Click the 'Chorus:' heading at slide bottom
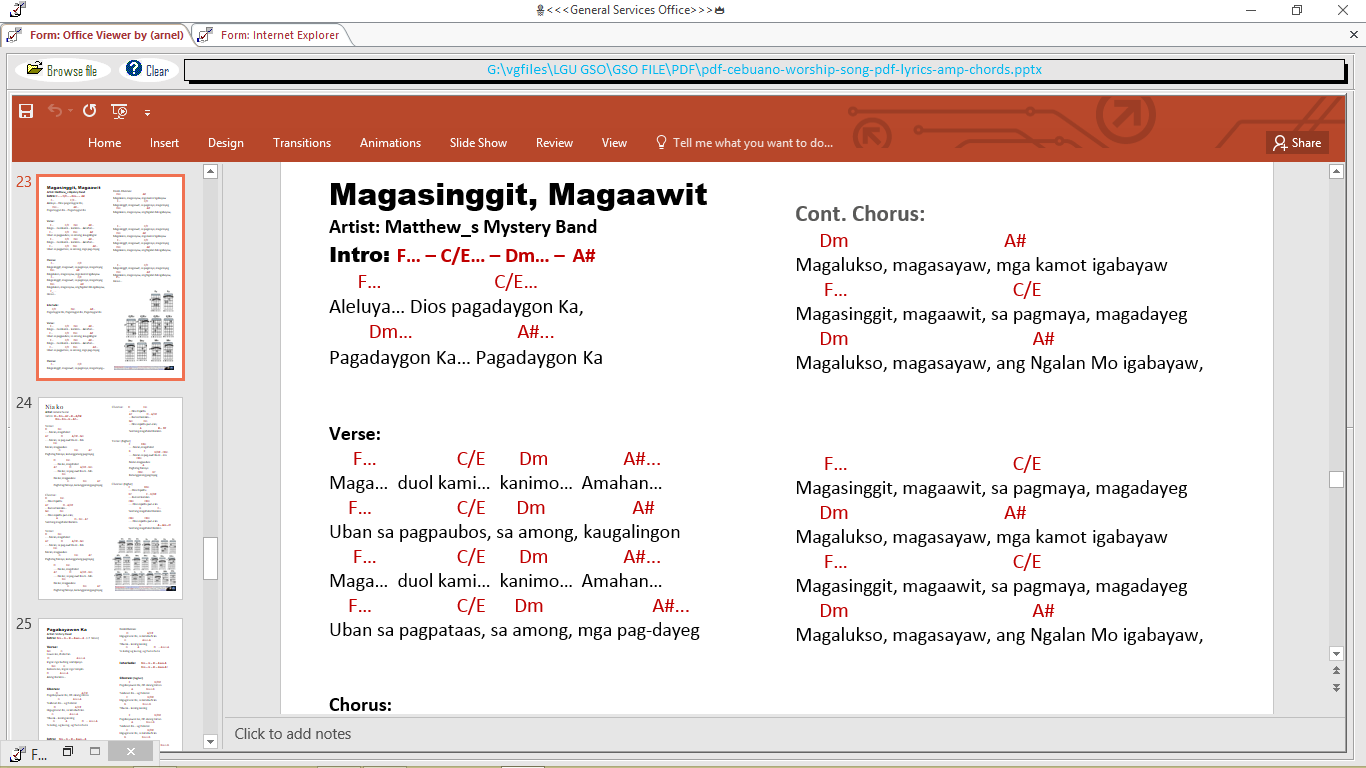Viewport: 1366px width, 768px height. [x=360, y=705]
